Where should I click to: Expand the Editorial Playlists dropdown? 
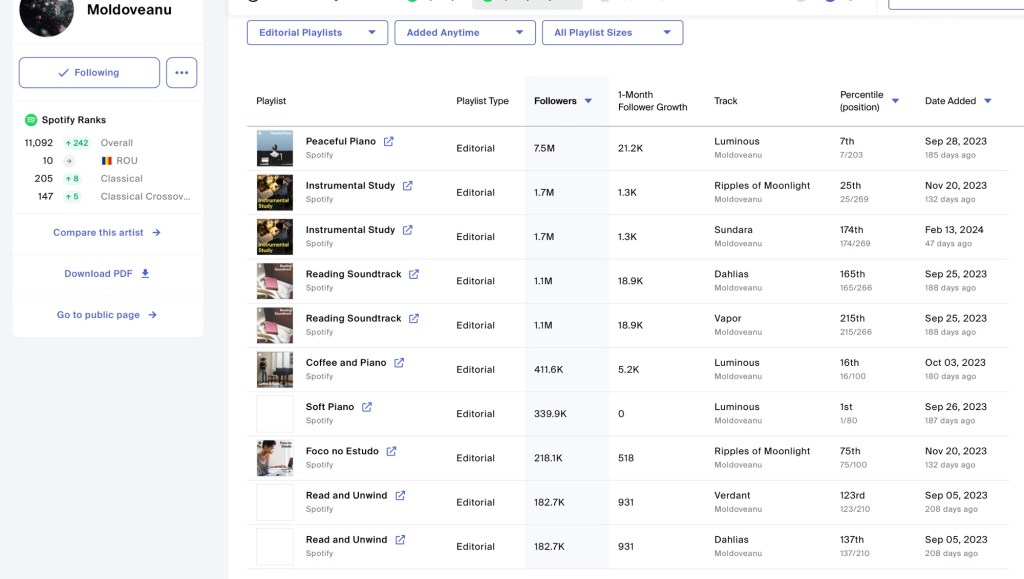(x=317, y=33)
